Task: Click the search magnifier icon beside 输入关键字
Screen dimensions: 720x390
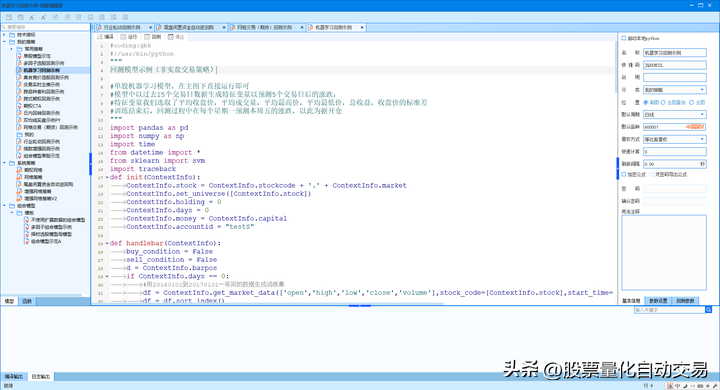Action: tap(709, 310)
